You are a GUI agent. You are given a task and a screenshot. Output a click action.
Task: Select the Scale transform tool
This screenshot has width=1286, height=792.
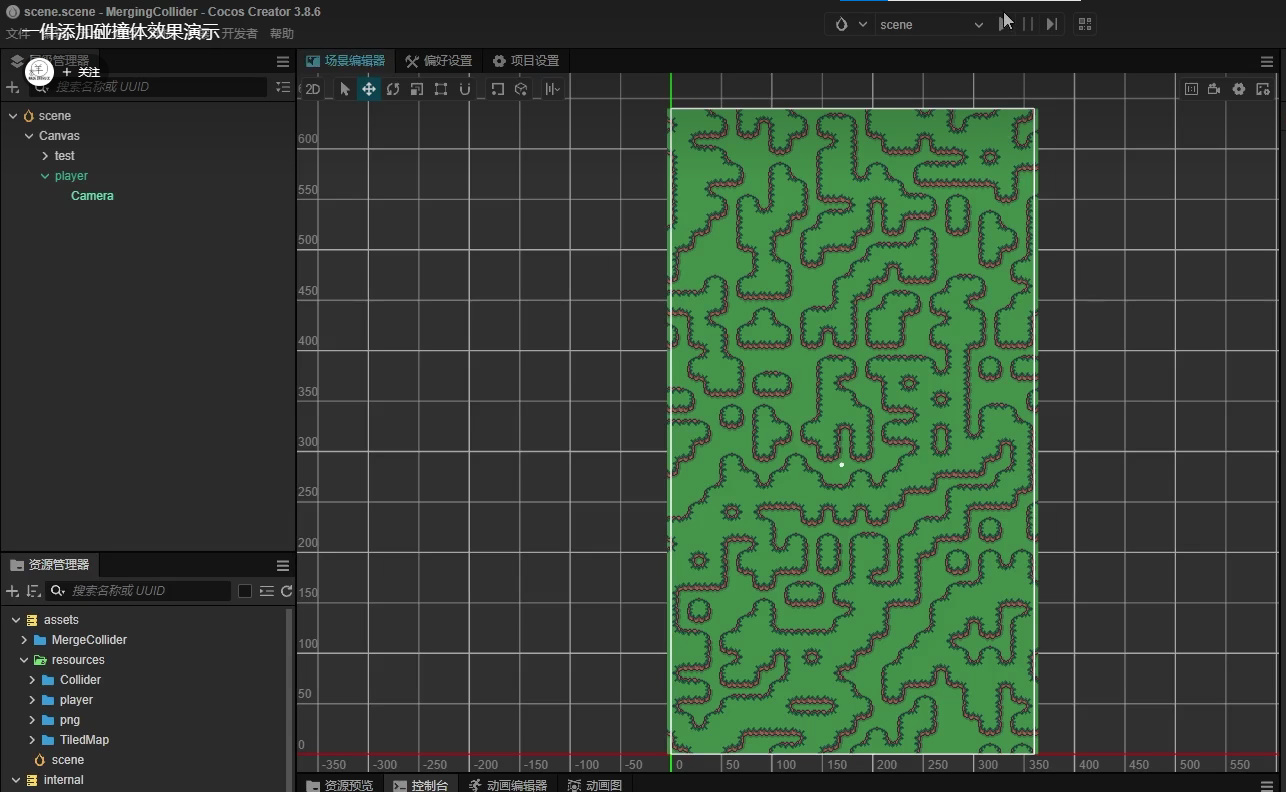417,89
